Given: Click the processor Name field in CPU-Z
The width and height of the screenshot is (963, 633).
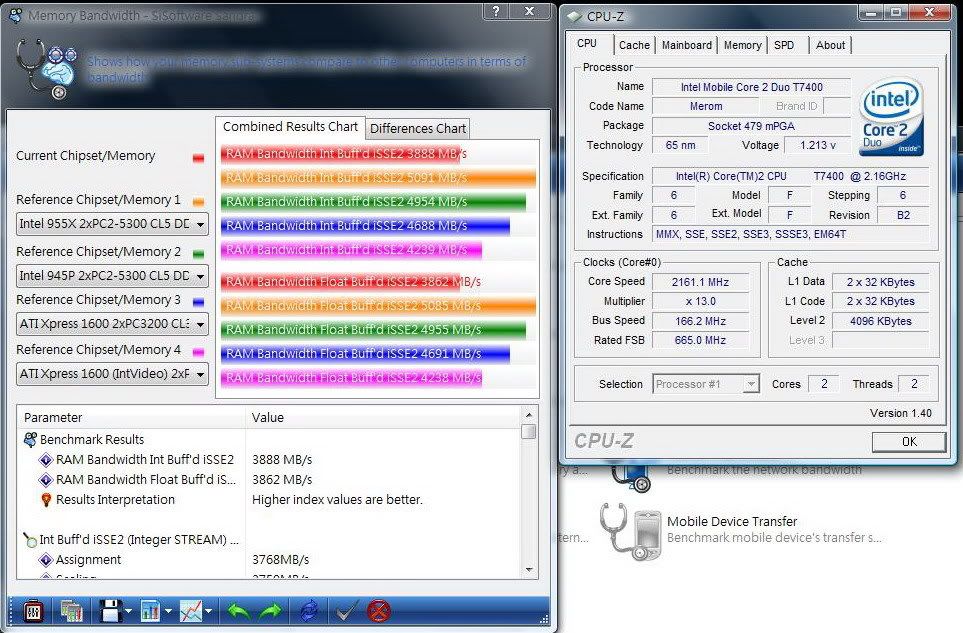Looking at the screenshot, I should pyautogui.click(x=752, y=87).
